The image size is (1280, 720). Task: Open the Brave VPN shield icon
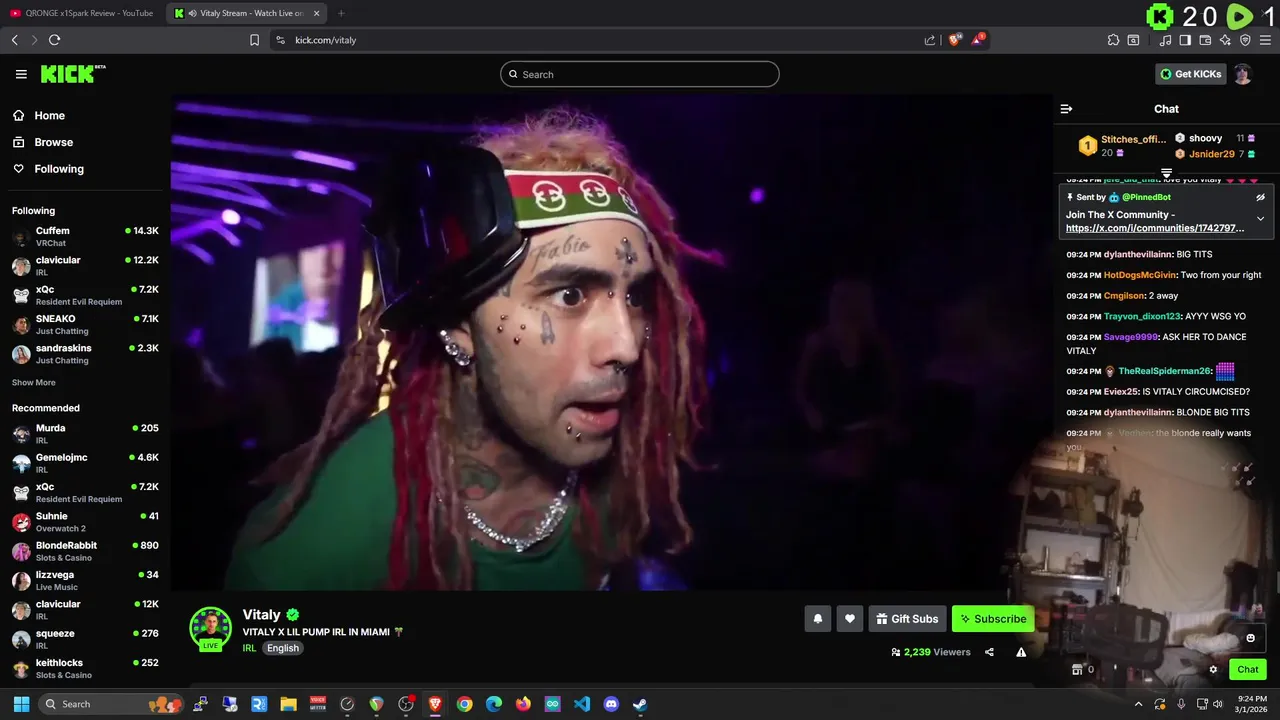[x=1245, y=40]
